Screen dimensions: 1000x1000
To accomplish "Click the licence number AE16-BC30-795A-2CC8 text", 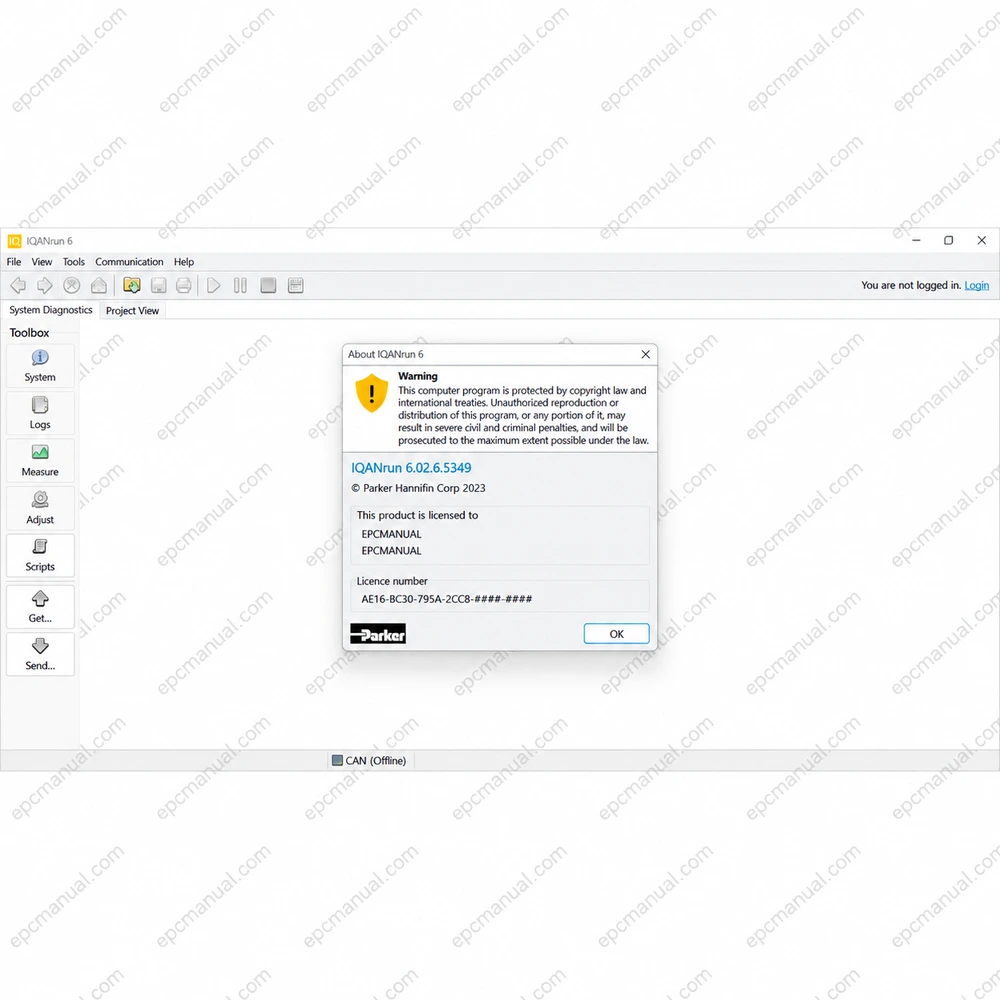I will coord(447,599).
